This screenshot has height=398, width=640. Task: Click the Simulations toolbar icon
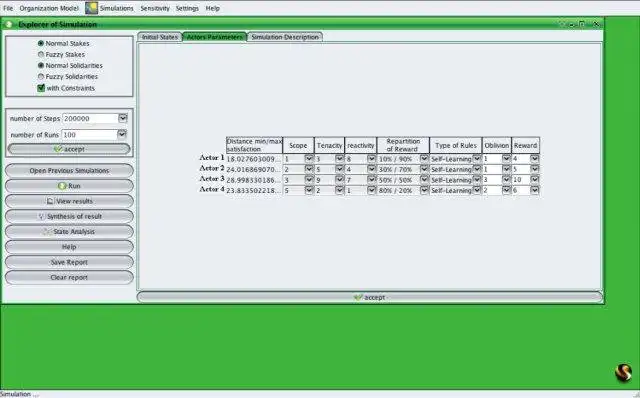point(91,8)
